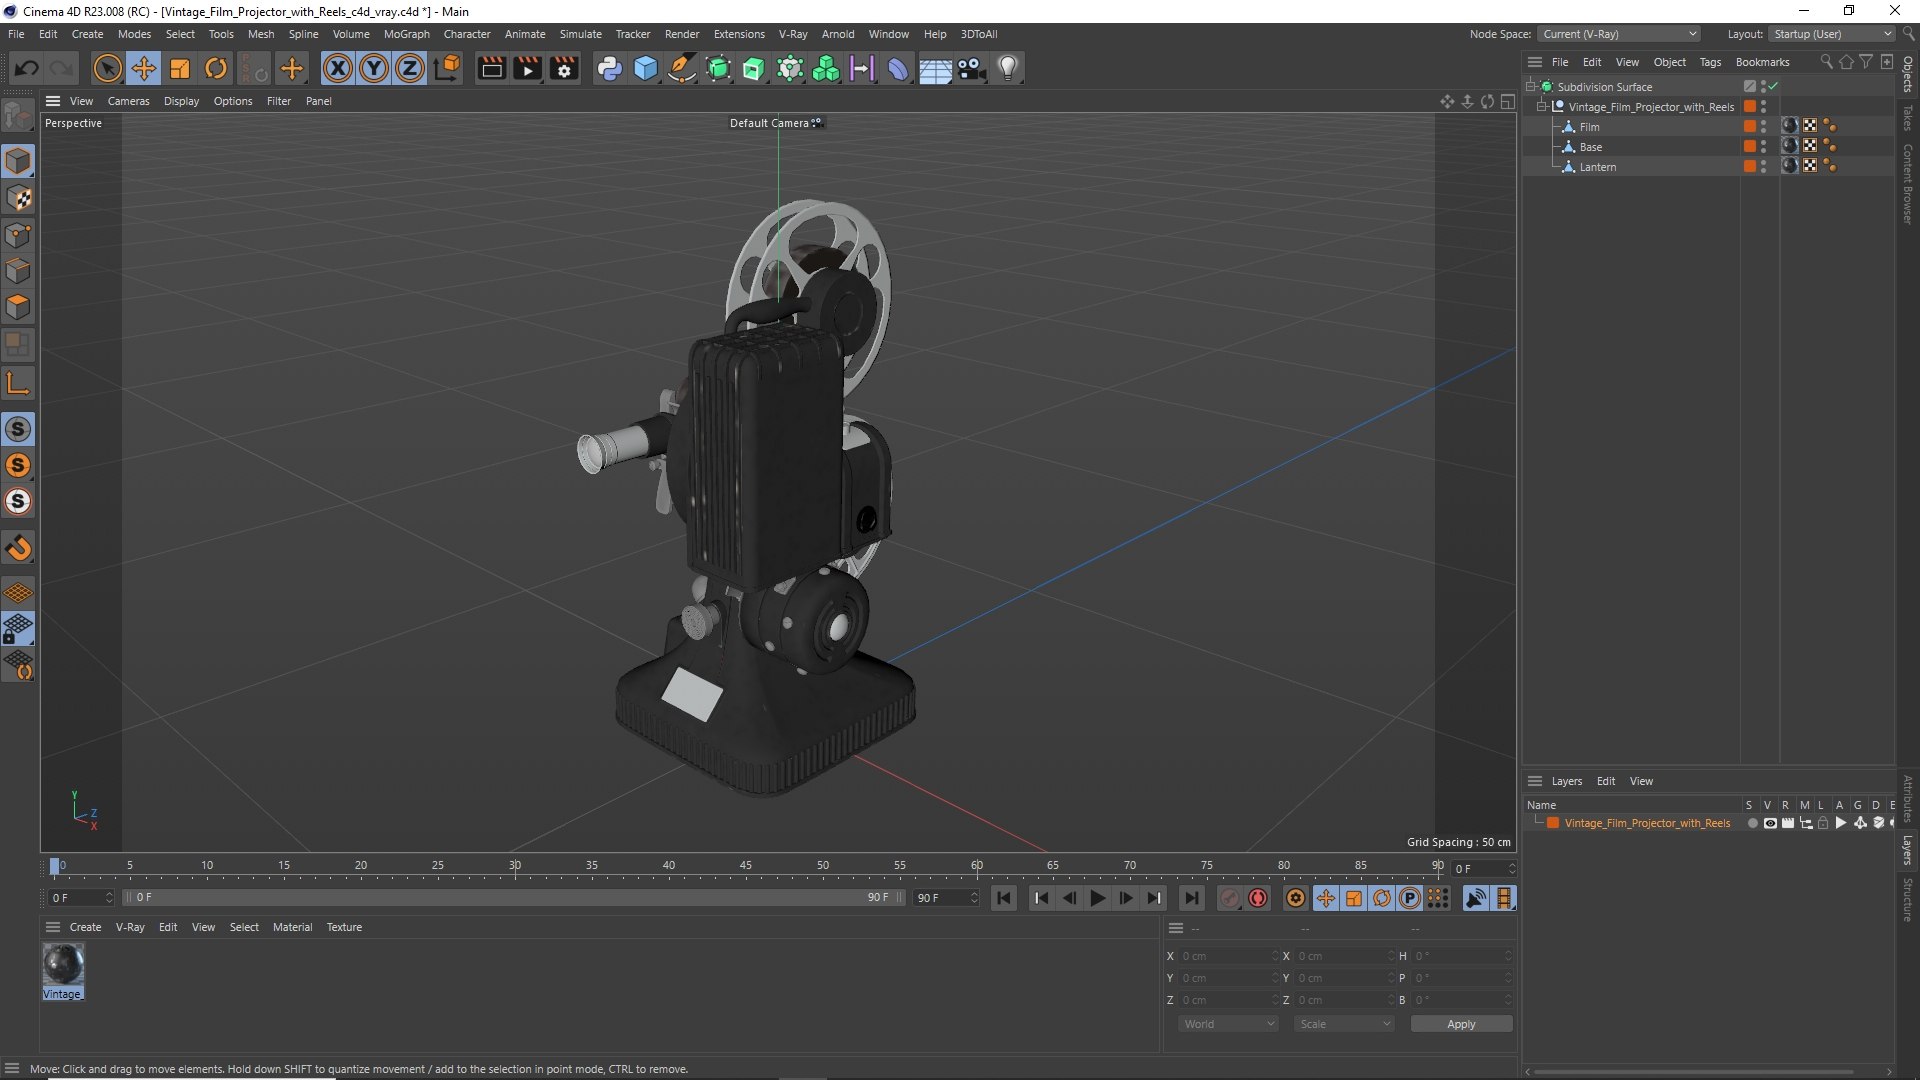This screenshot has width=1920, height=1080.
Task: Open the Scale mode dropdown
Action: click(x=1344, y=1024)
